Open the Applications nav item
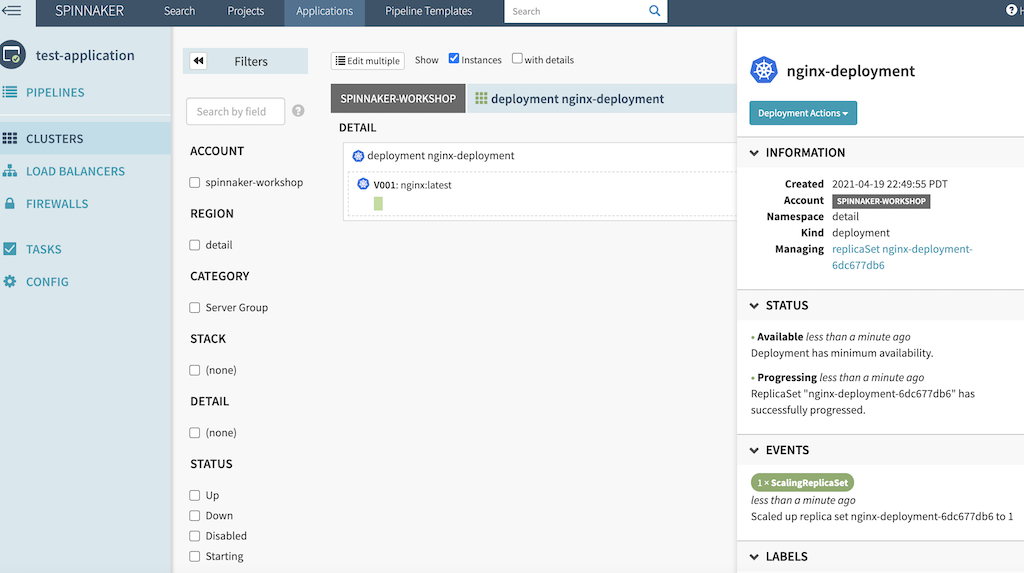1024x573 pixels. 325,11
